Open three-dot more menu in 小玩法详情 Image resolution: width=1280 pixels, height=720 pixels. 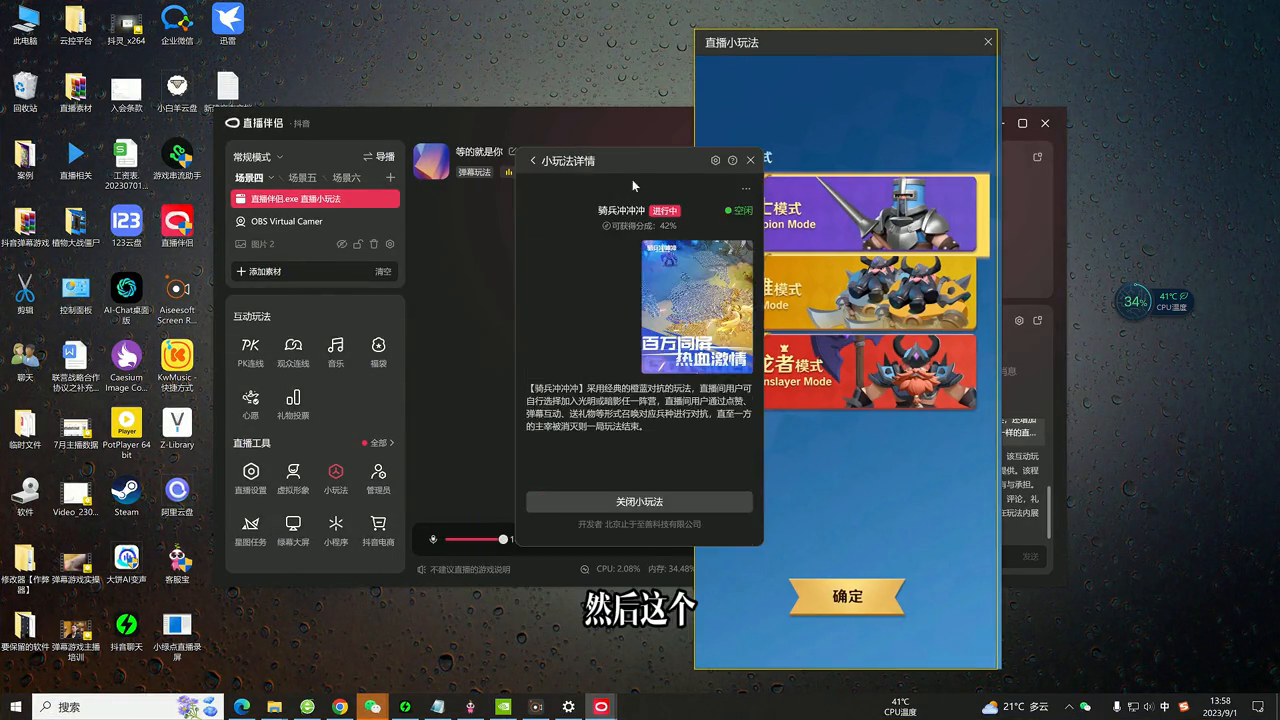tap(745, 189)
